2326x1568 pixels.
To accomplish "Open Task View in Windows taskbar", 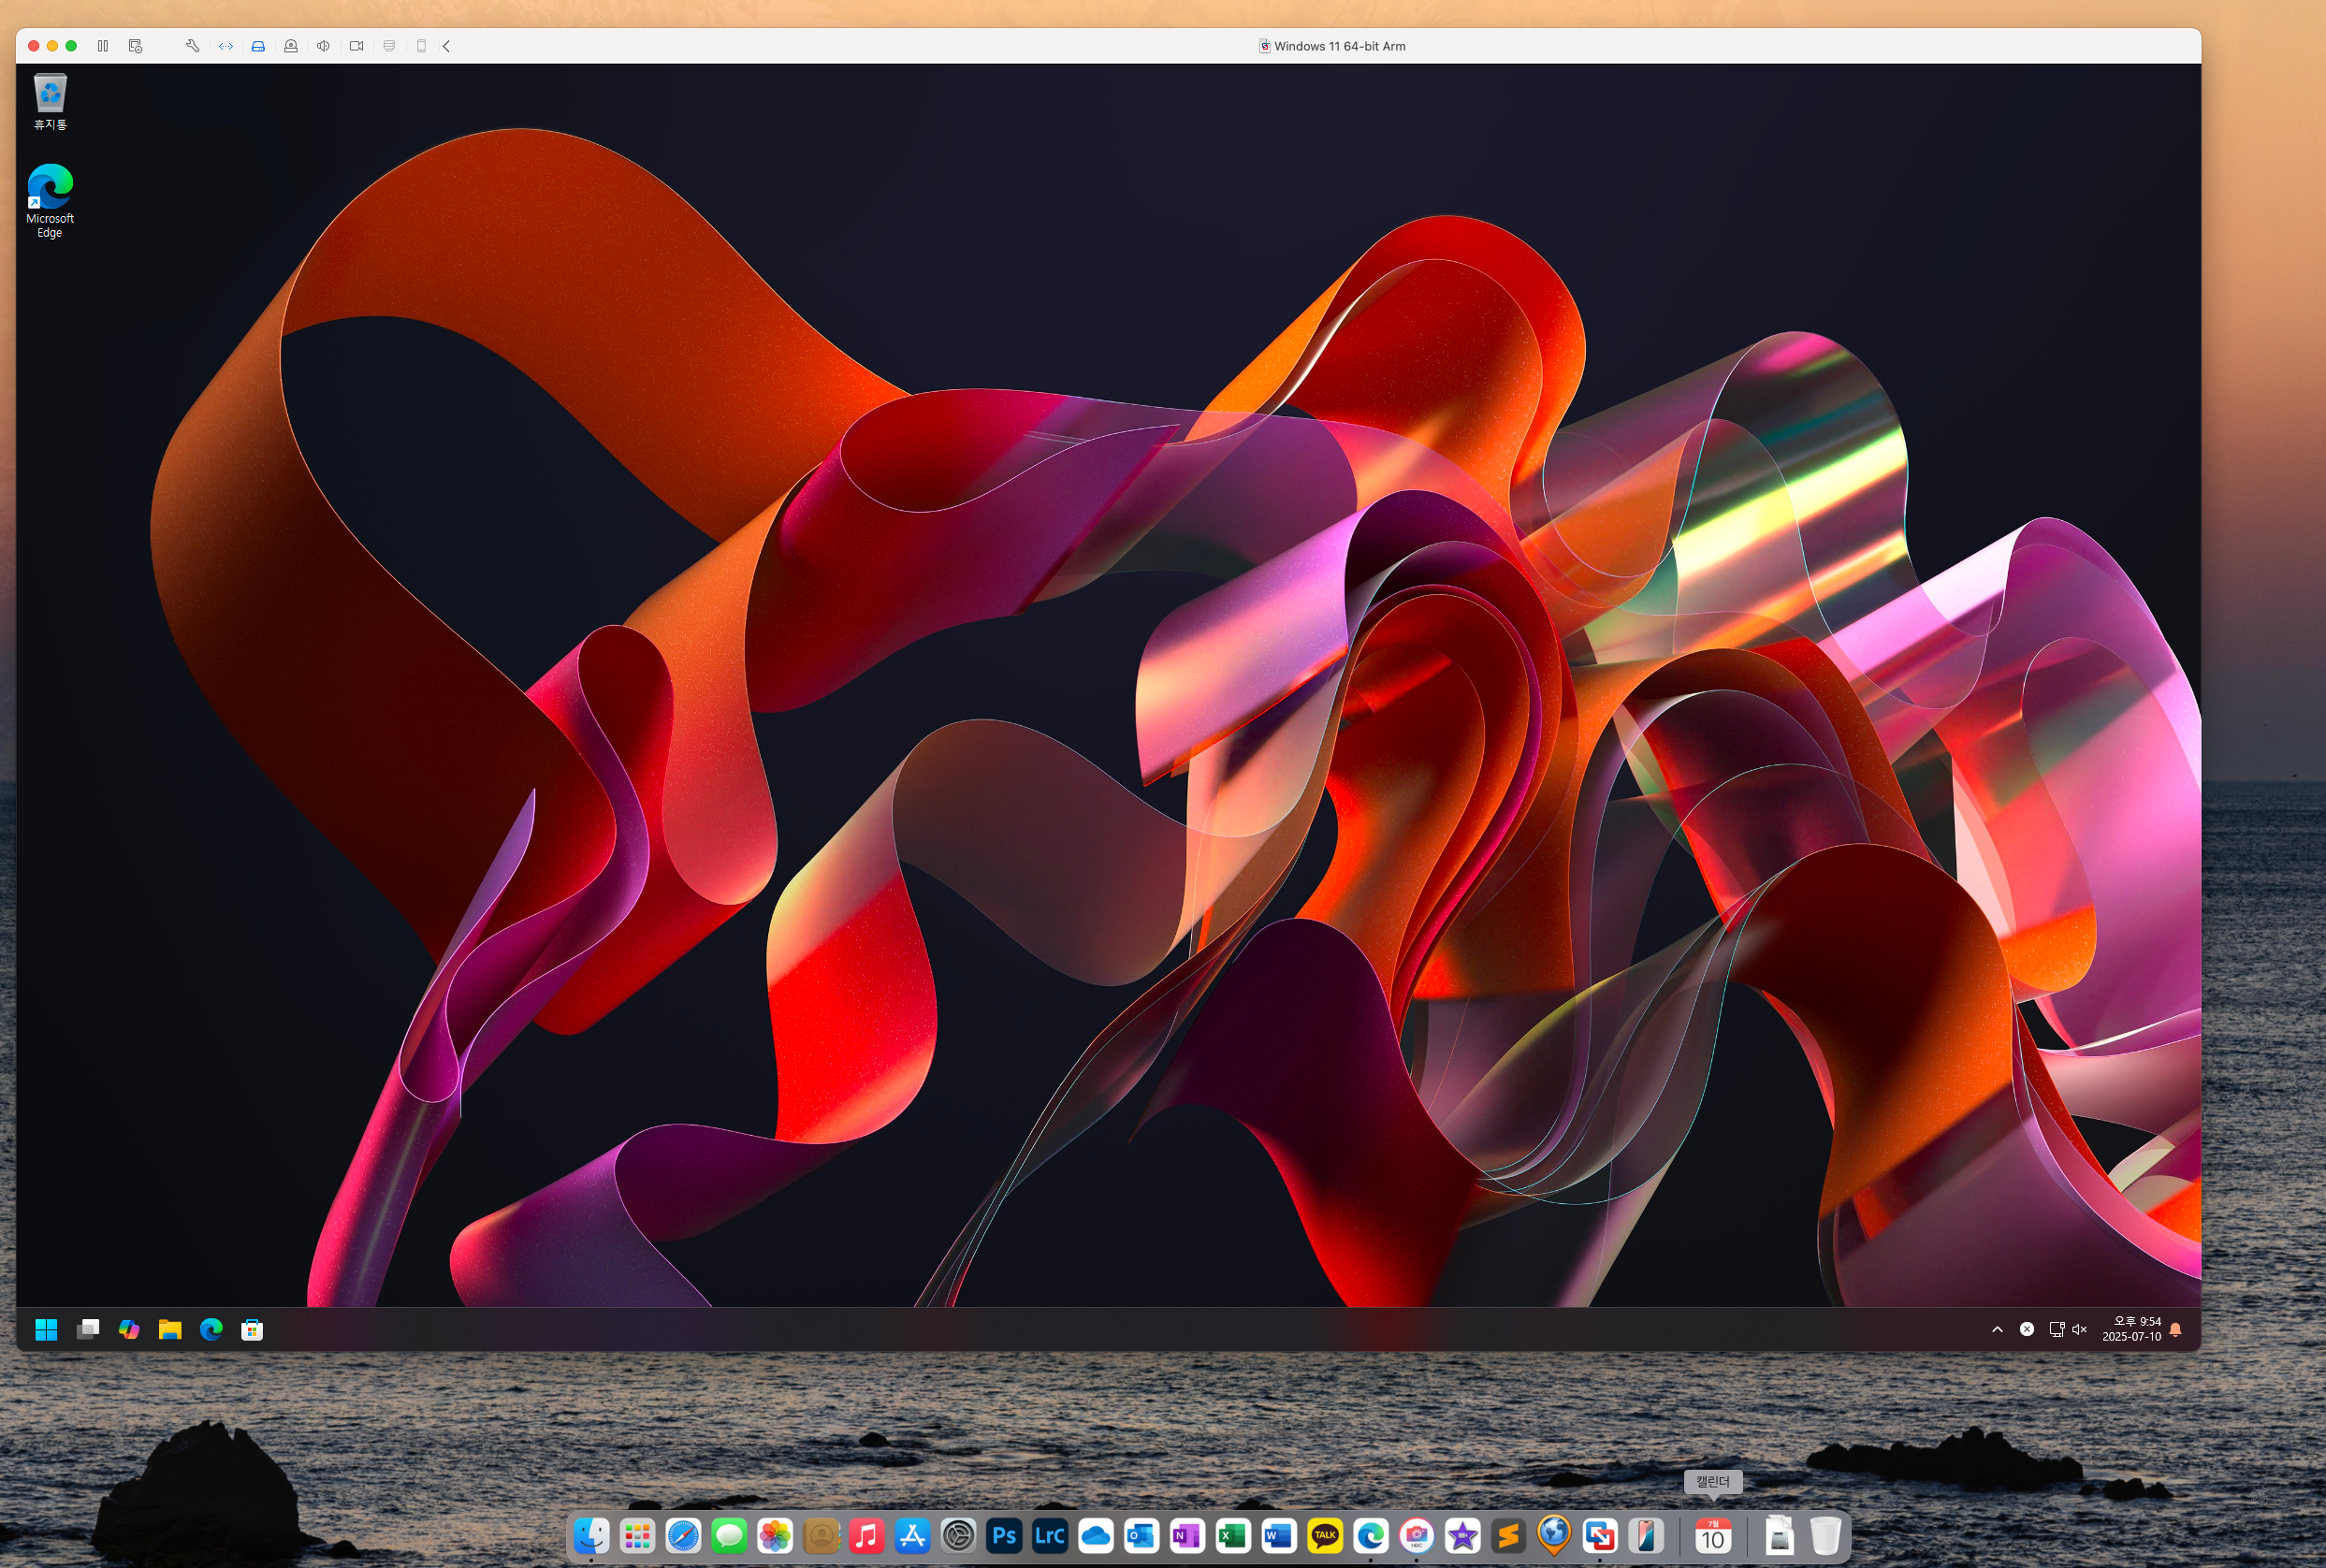I will 88,1329.
